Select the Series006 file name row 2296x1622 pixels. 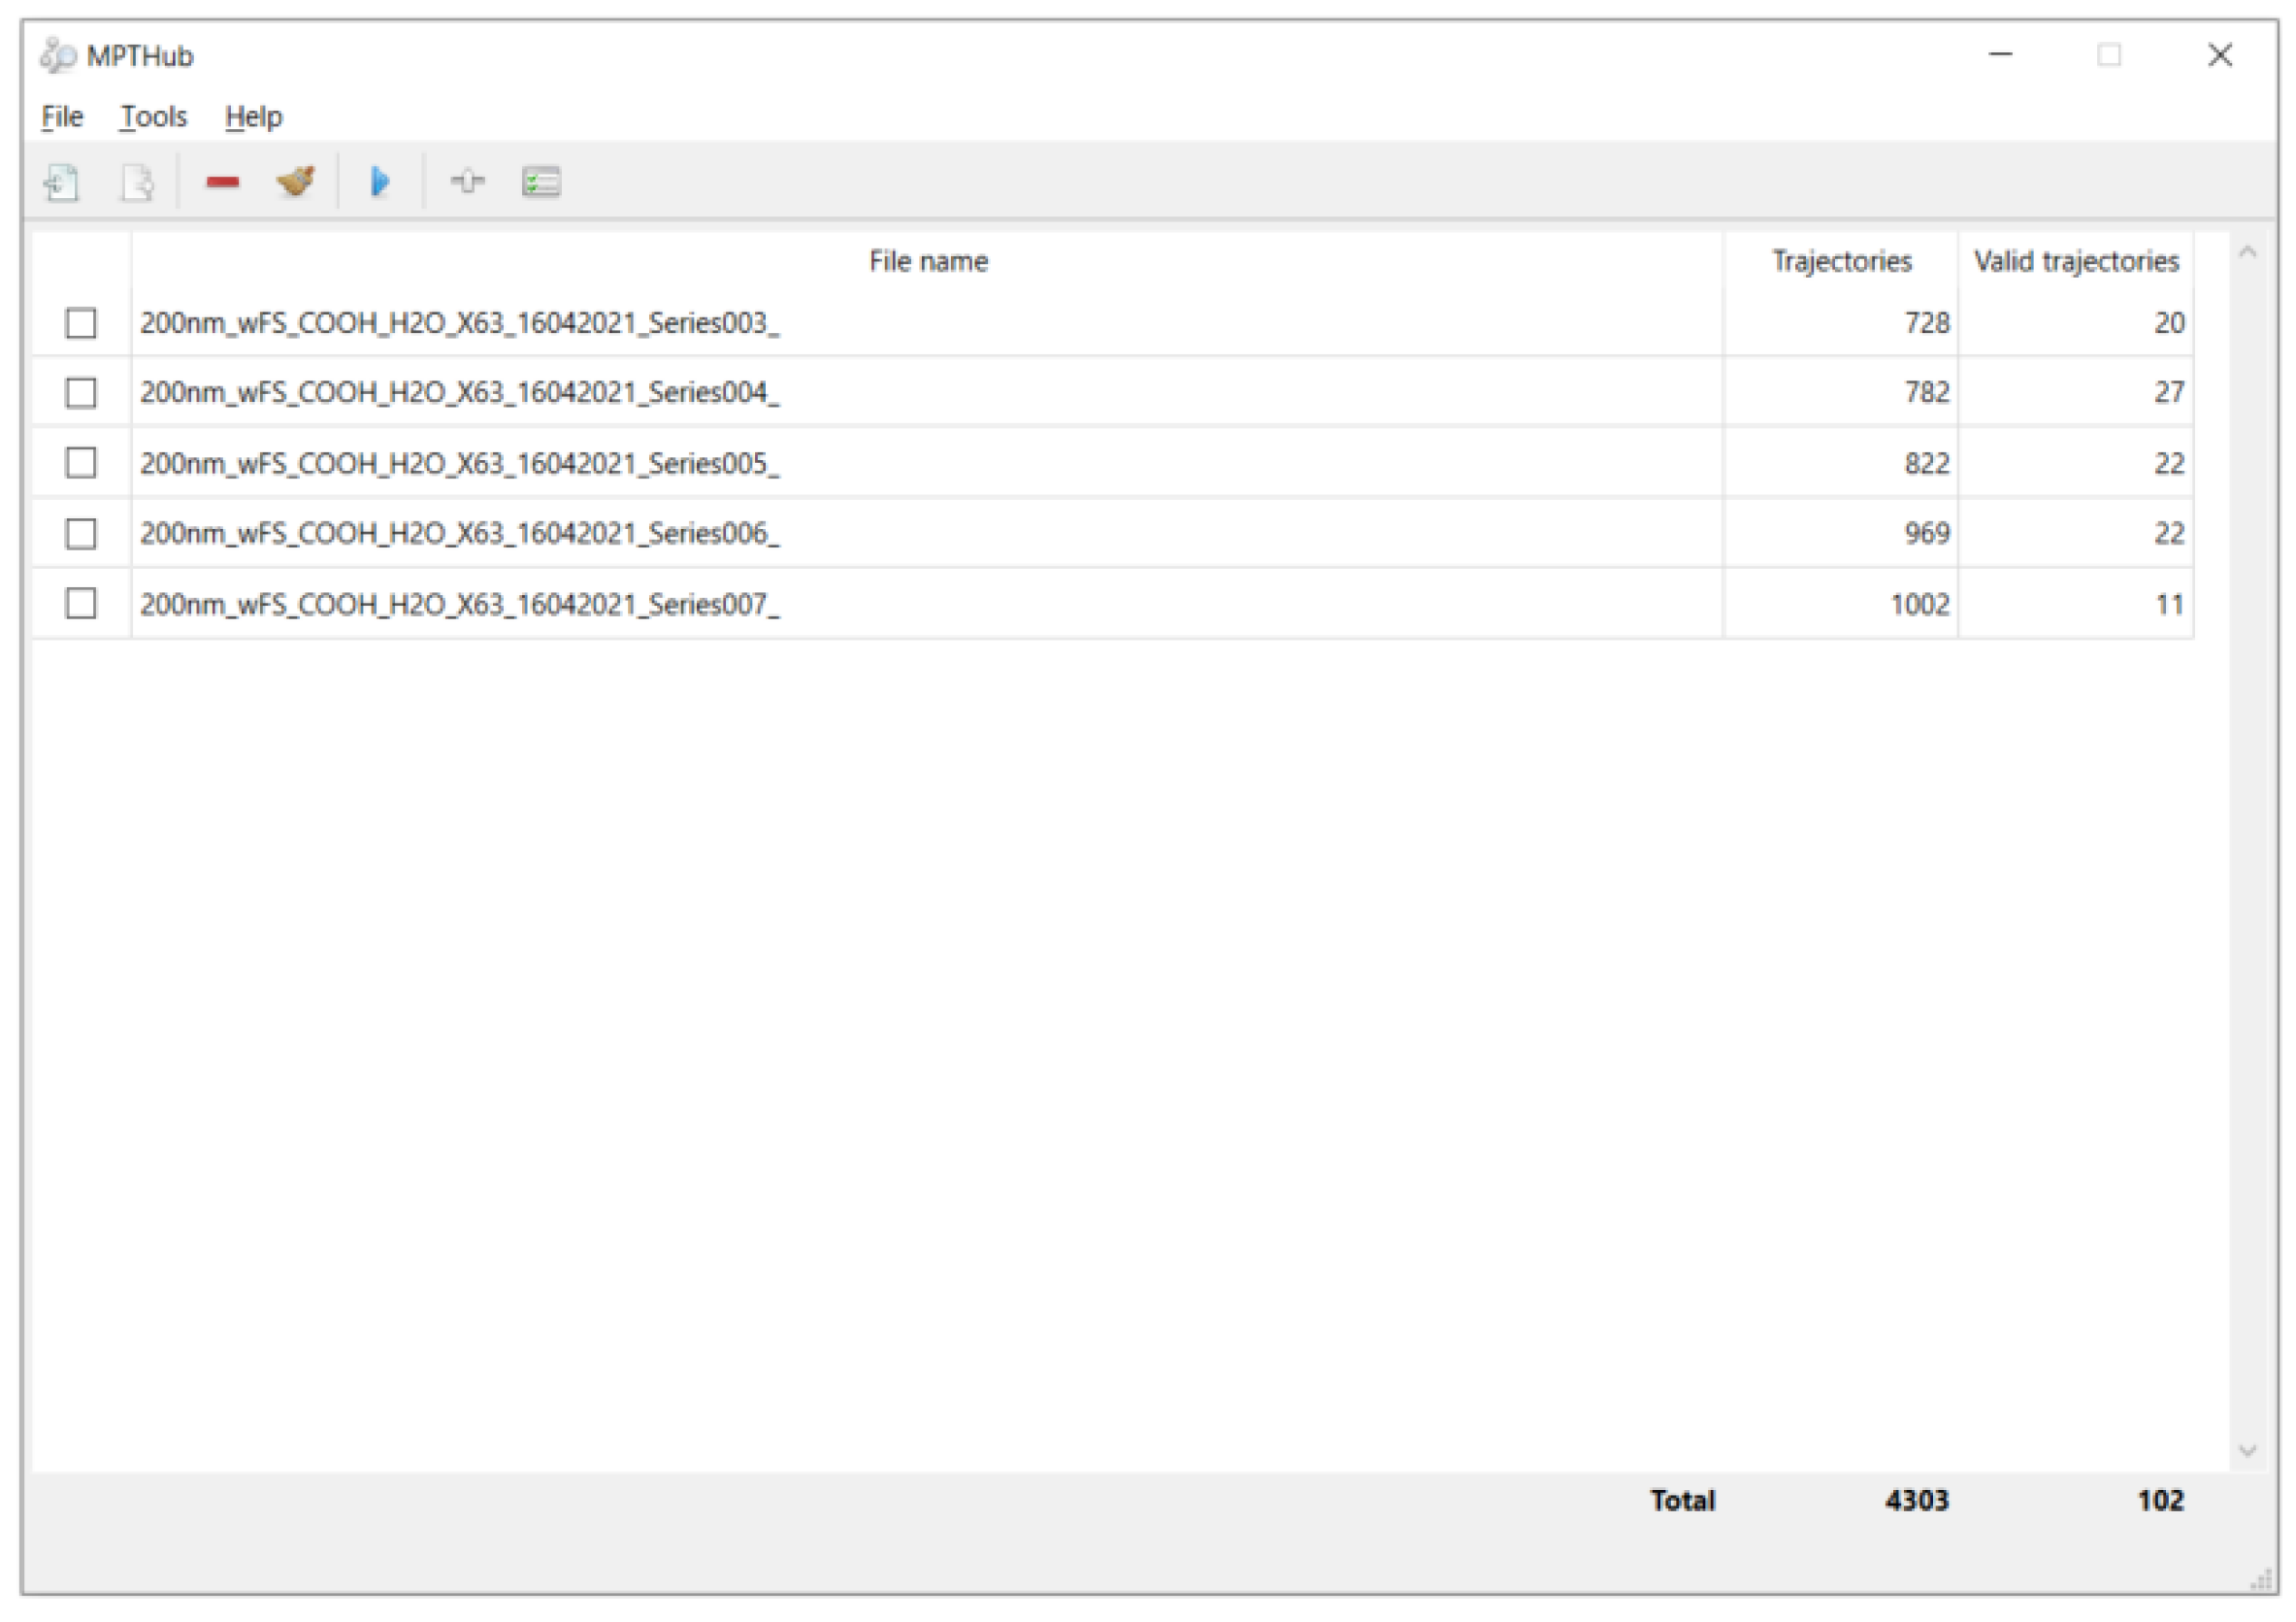460,533
